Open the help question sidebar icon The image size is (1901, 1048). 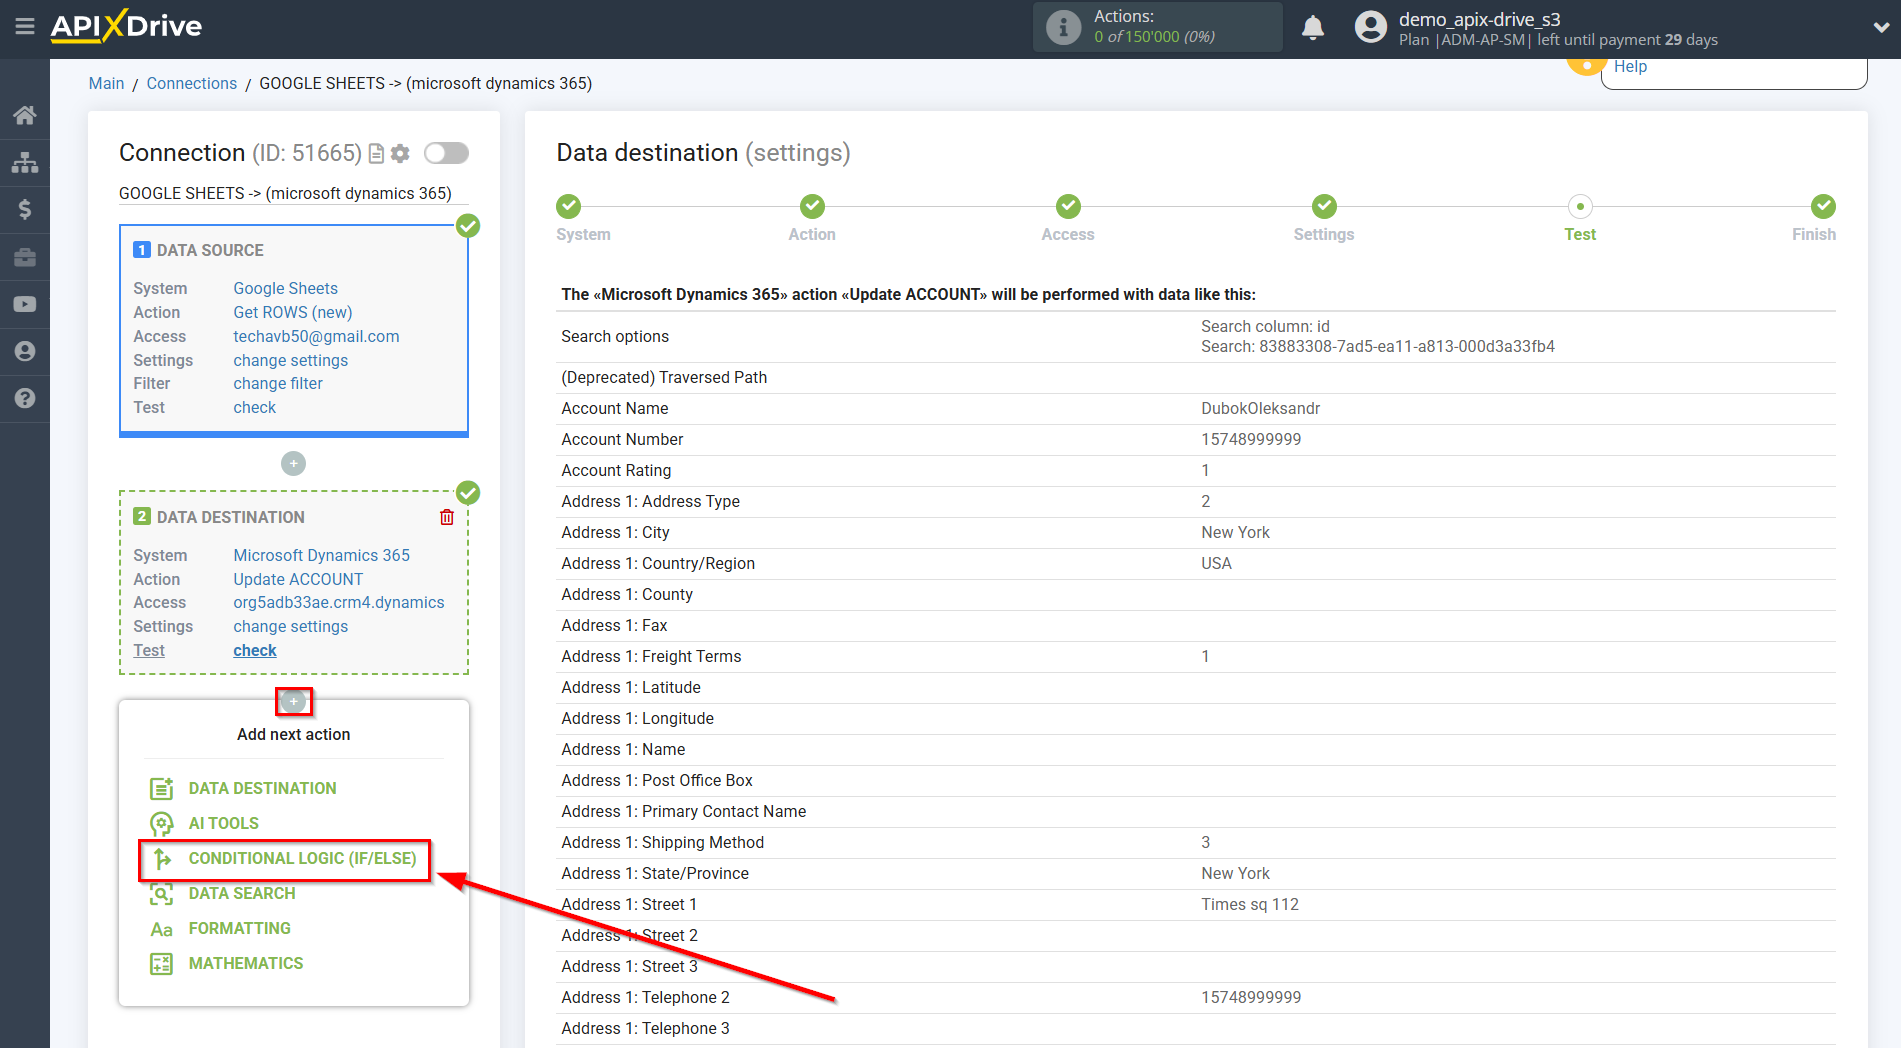(25, 398)
